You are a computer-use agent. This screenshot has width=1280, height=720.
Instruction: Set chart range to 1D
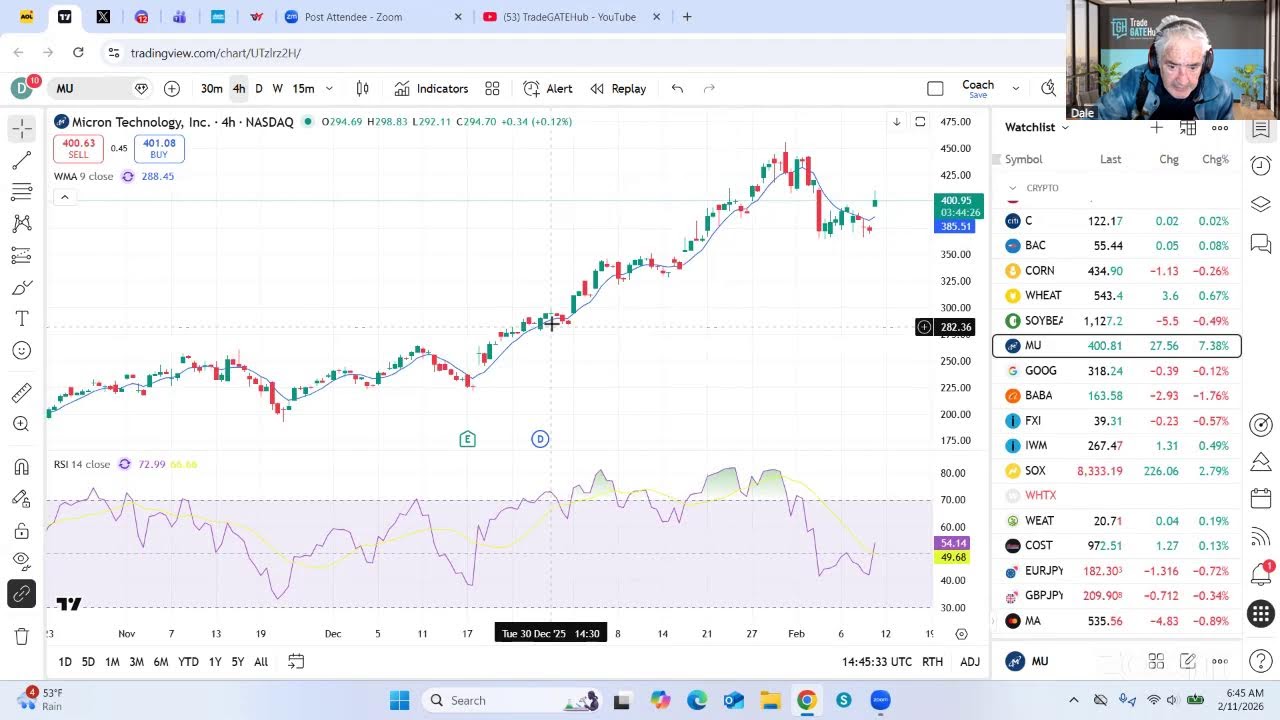pos(65,662)
